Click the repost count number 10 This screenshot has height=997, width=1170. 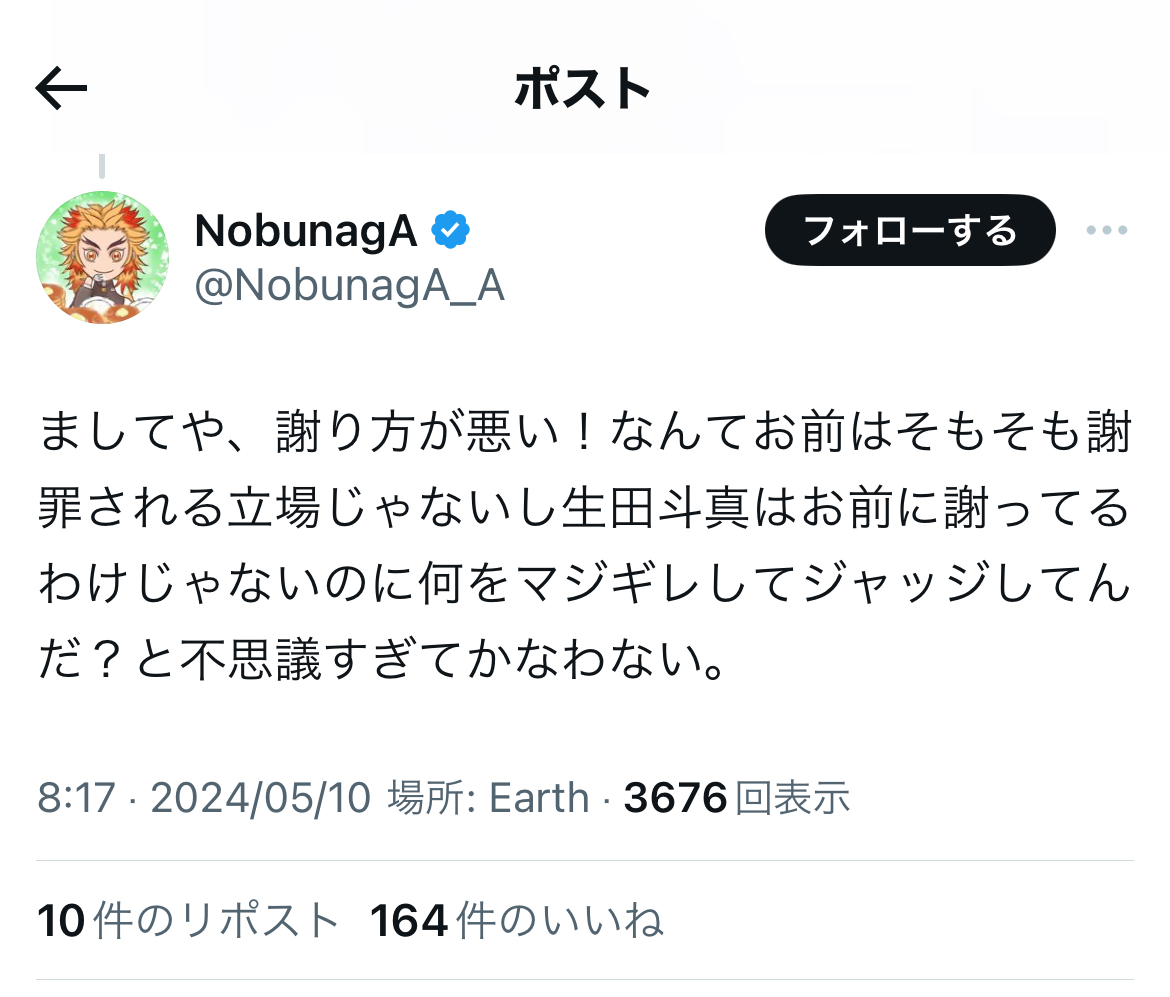click(x=61, y=921)
